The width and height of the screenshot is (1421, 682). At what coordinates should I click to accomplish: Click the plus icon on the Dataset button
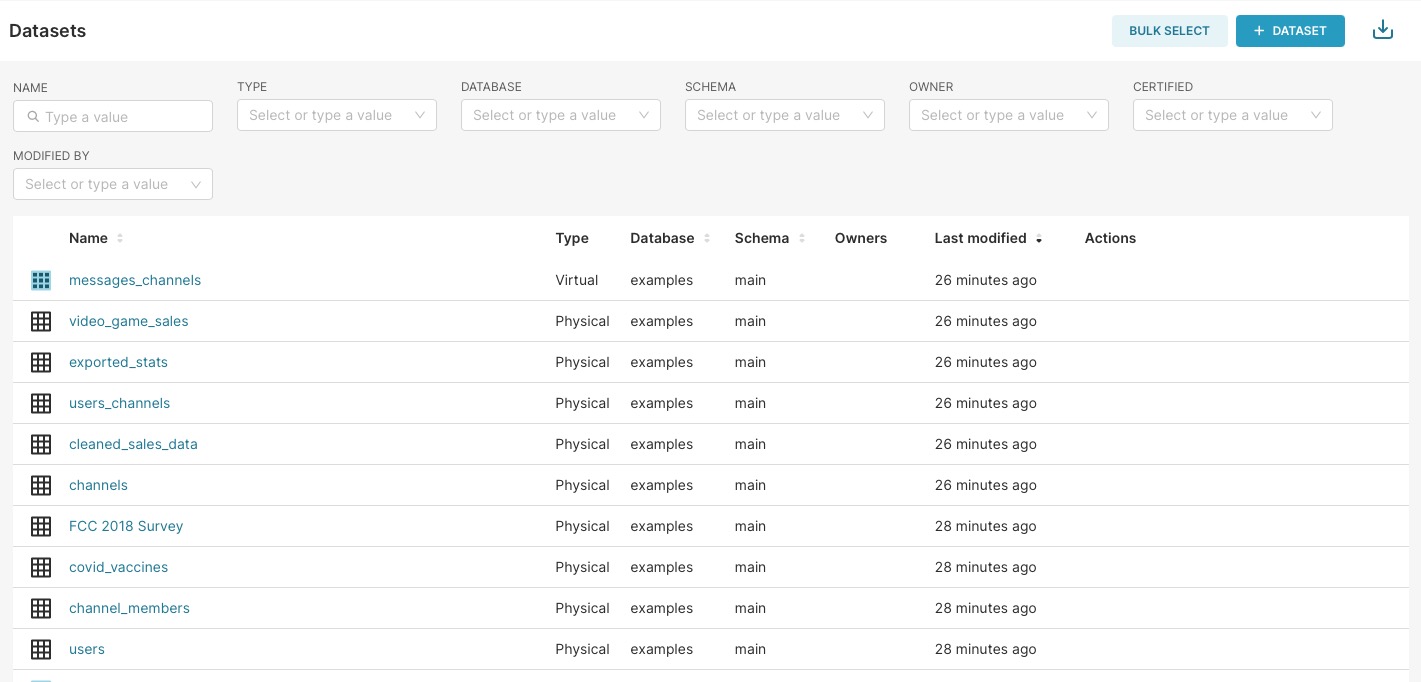click(x=1259, y=30)
